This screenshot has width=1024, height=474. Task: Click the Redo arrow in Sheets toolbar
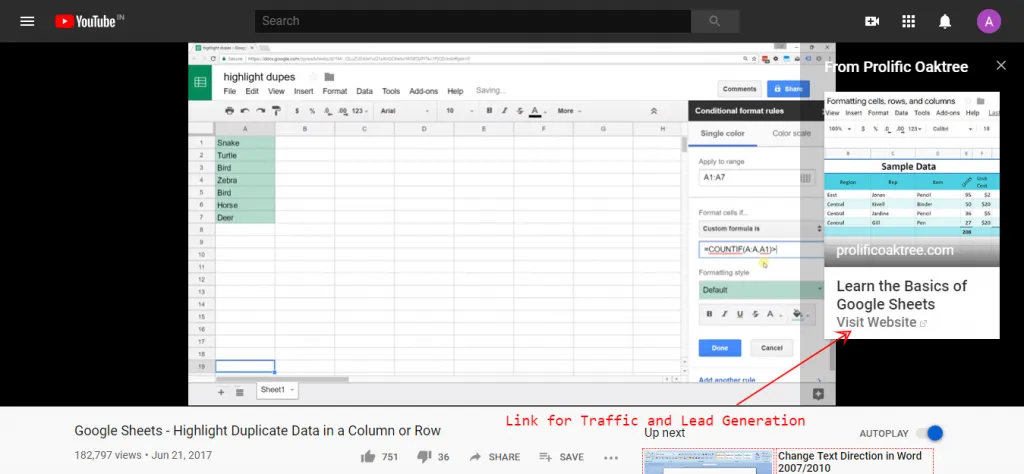(261, 111)
